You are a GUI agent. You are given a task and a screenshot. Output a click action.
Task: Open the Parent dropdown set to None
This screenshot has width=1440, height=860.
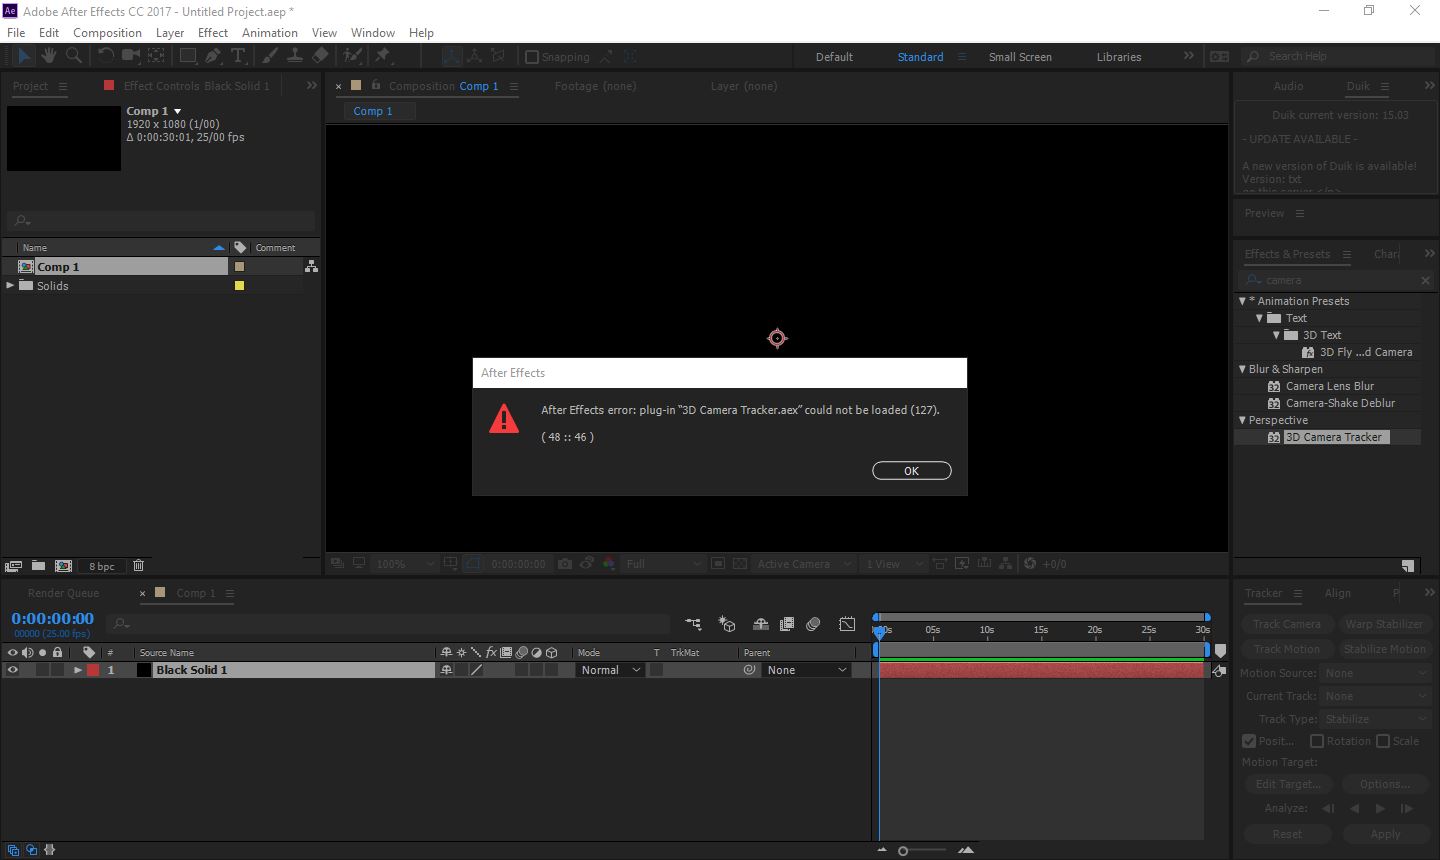point(806,670)
